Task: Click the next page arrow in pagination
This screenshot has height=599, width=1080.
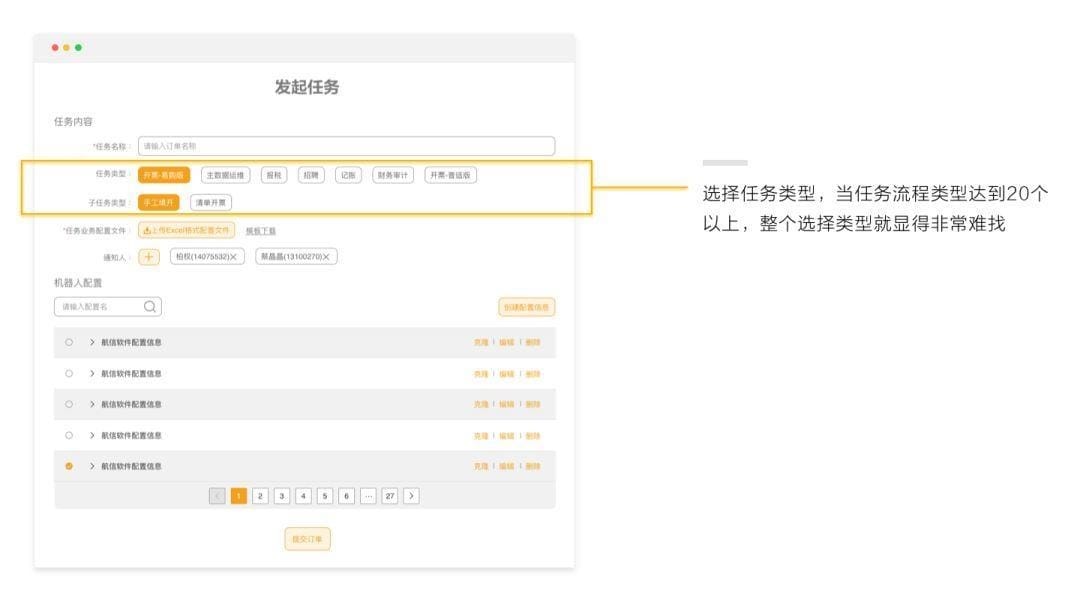Action: [410, 495]
